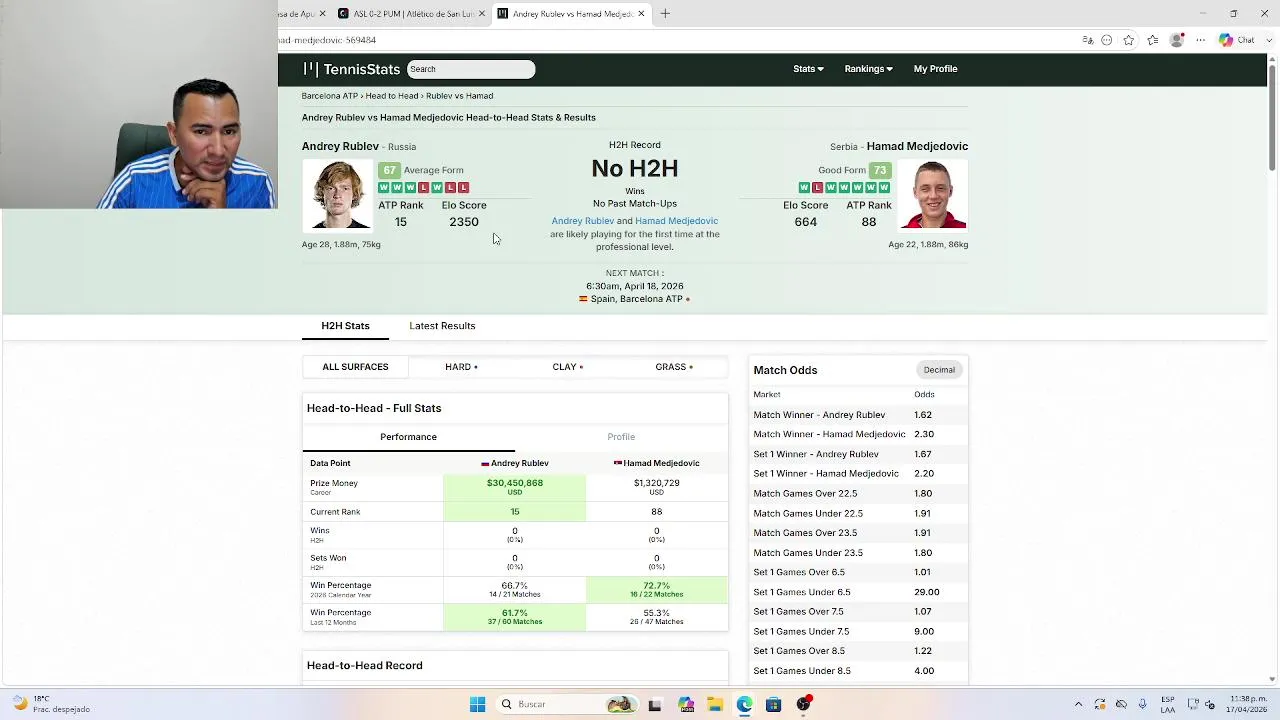Image resolution: width=1280 pixels, height=720 pixels.
Task: Switch to the H2H Stats tab
Action: point(345,326)
